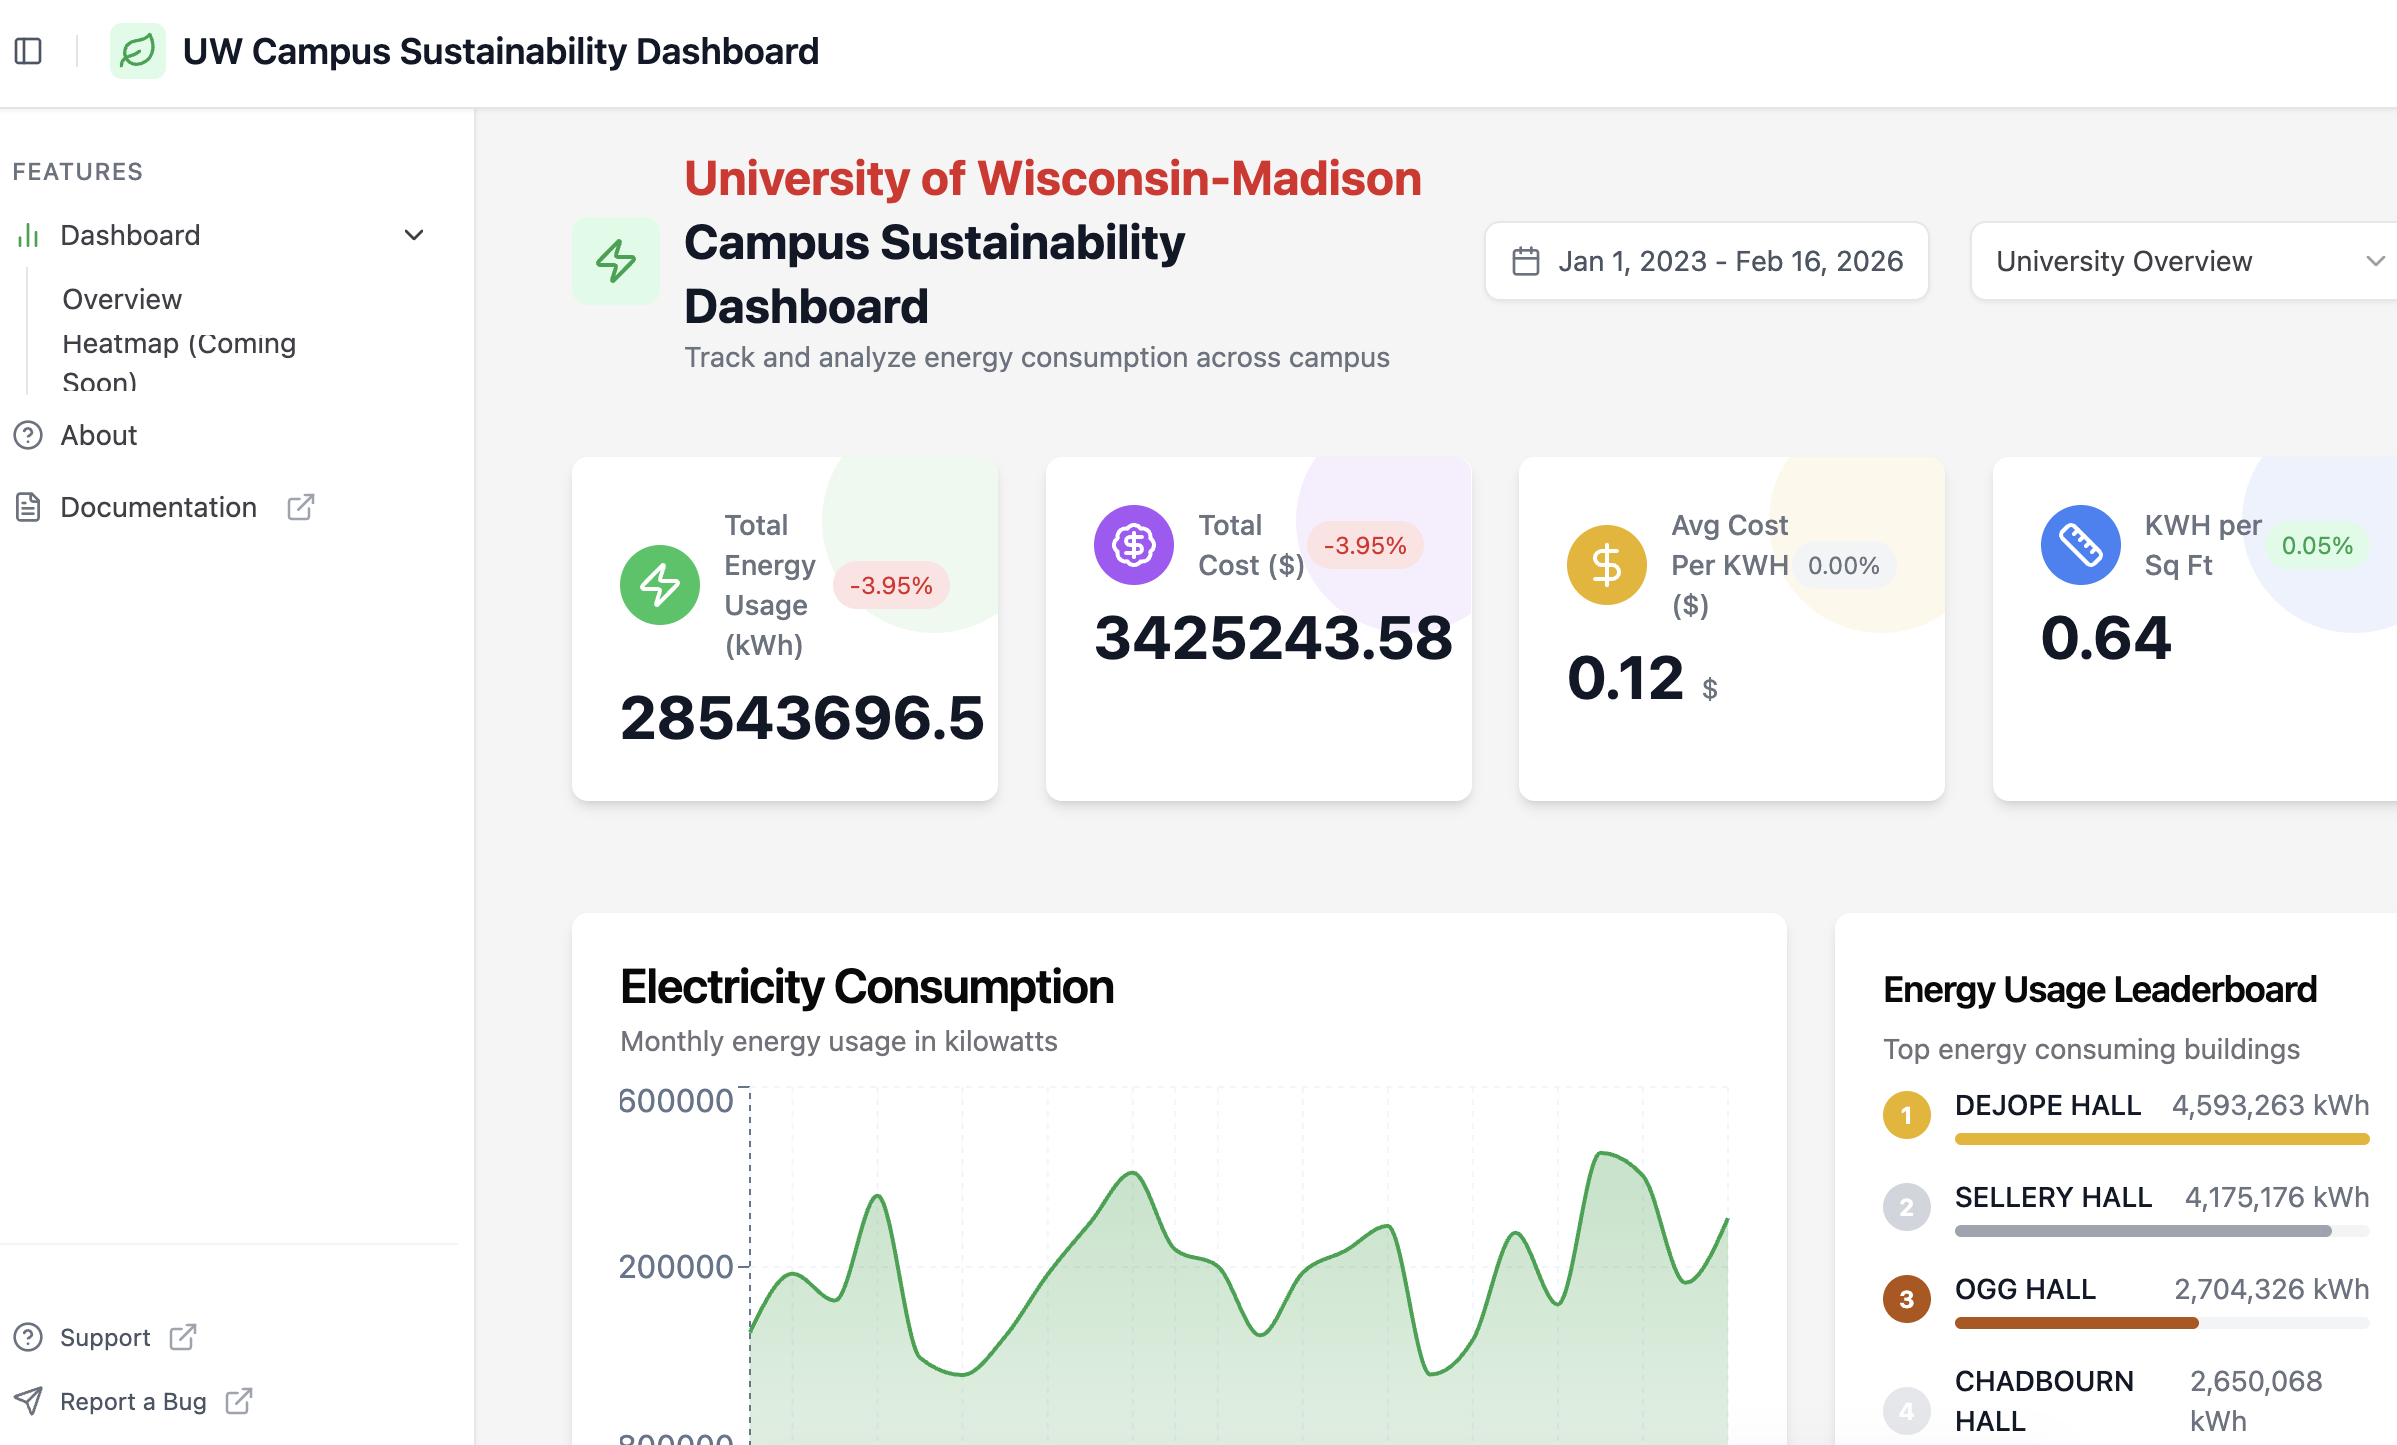Click the yellow Avg Cost dollar icon
Image resolution: width=2397 pixels, height=1445 pixels.
pos(1606,565)
